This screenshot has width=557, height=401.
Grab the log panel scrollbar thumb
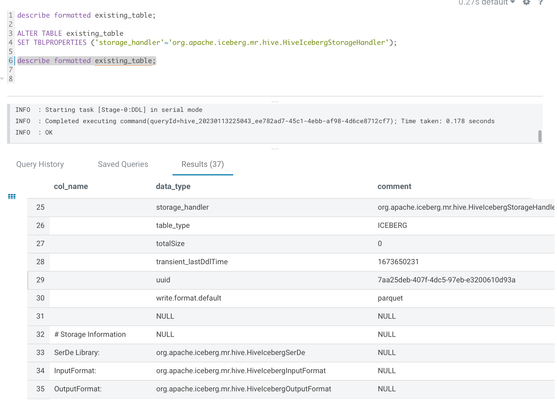pyautogui.click(x=540, y=136)
